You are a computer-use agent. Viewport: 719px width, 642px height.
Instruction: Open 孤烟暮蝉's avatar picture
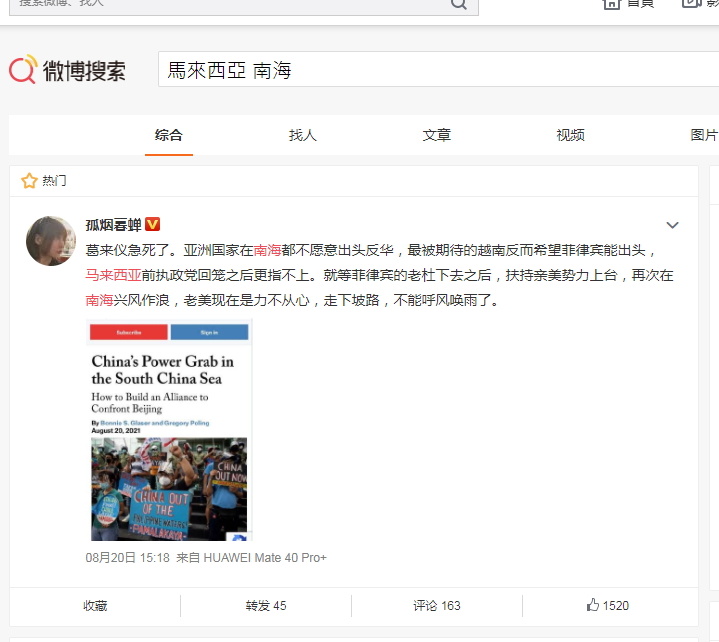tap(51, 241)
